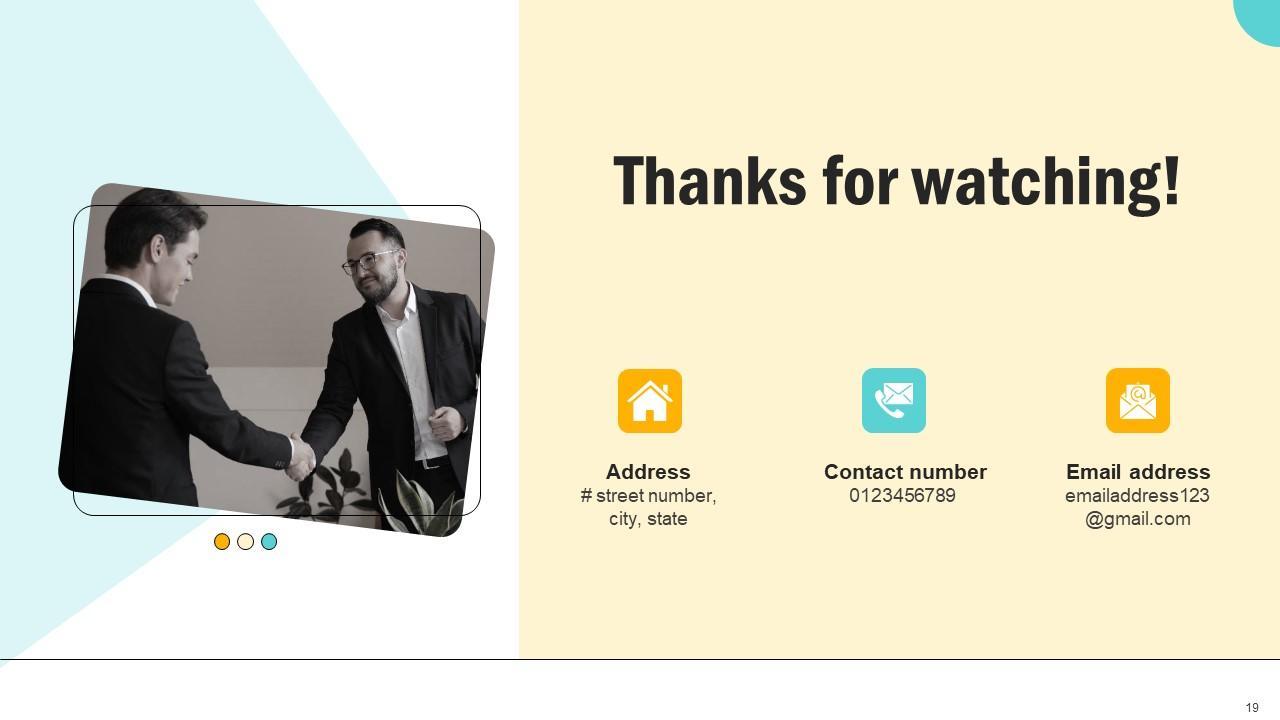1280x720 pixels.
Task: Click the Email address heading
Action: coord(1138,472)
